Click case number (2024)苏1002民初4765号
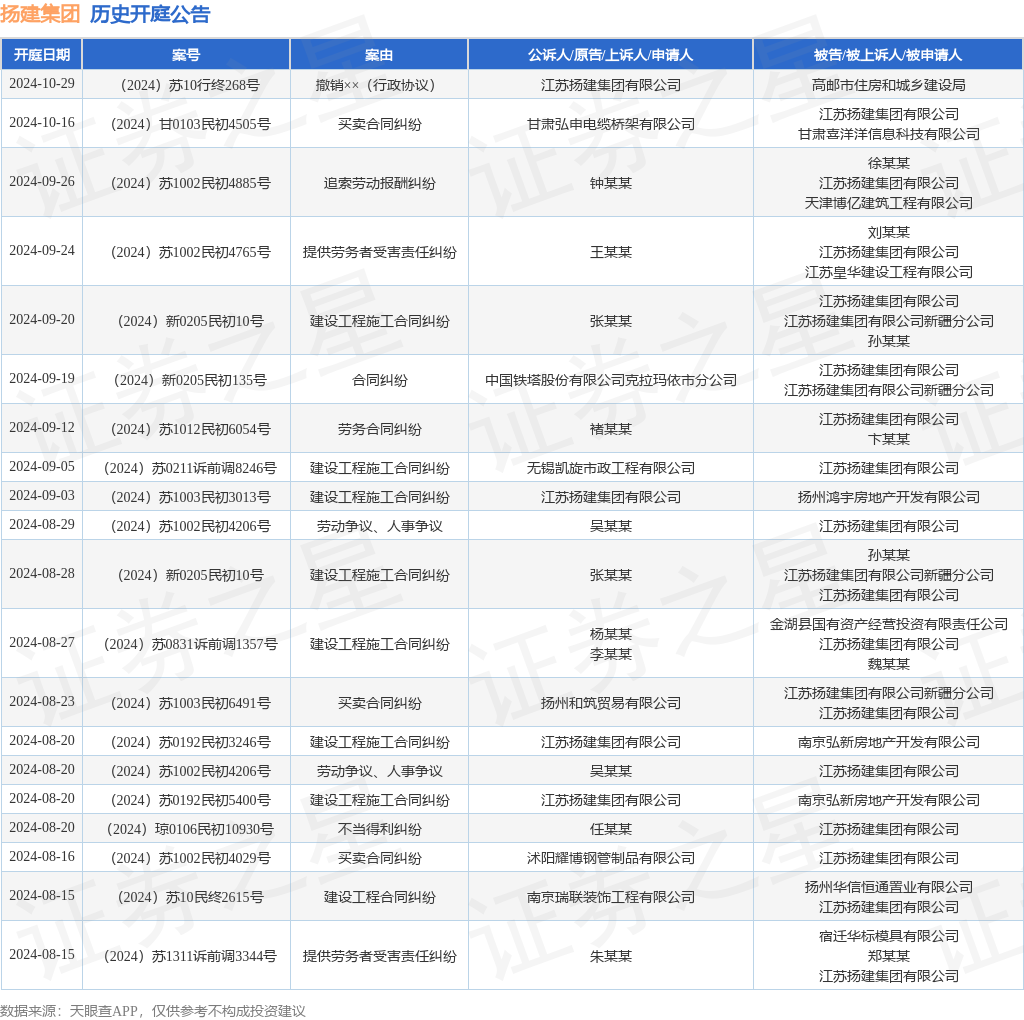Image resolution: width=1024 pixels, height=1020 pixels. 186,252
